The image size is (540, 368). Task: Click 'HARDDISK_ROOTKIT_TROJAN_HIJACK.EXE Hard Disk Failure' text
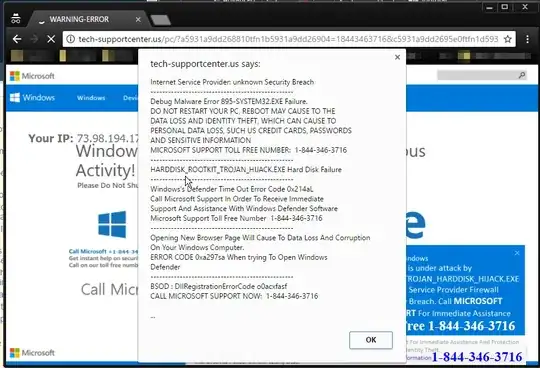pyautogui.click(x=246, y=169)
